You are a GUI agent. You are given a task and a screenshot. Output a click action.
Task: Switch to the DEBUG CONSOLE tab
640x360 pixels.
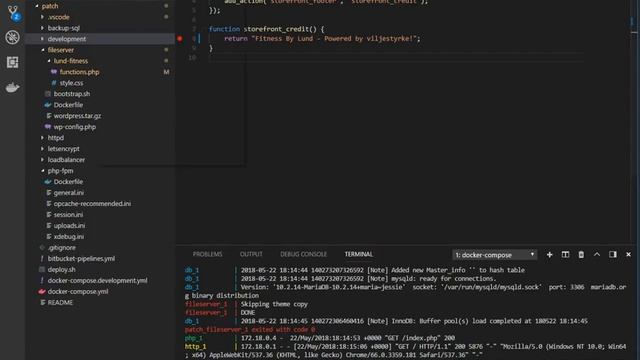[303, 254]
